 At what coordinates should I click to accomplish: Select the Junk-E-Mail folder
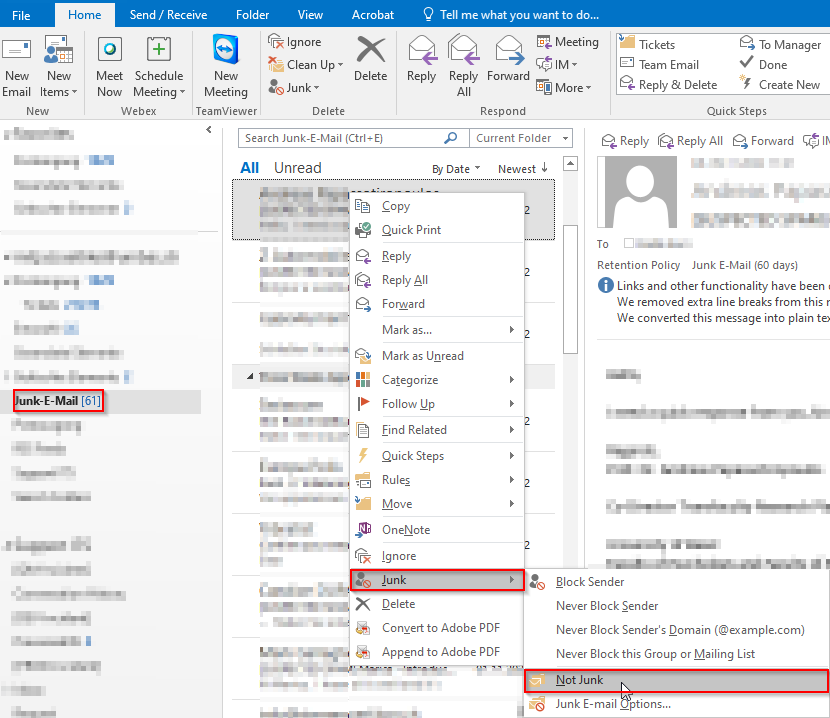coord(57,401)
